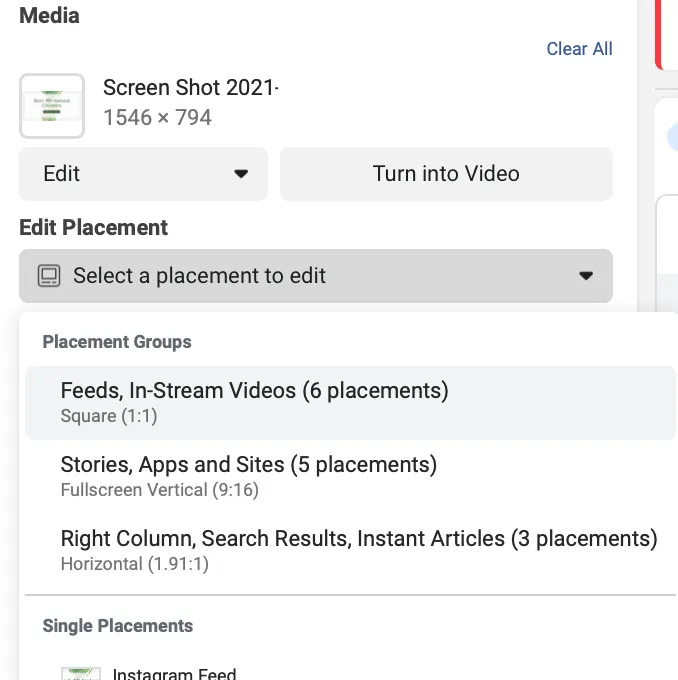Click Turn into Video button

(446, 174)
